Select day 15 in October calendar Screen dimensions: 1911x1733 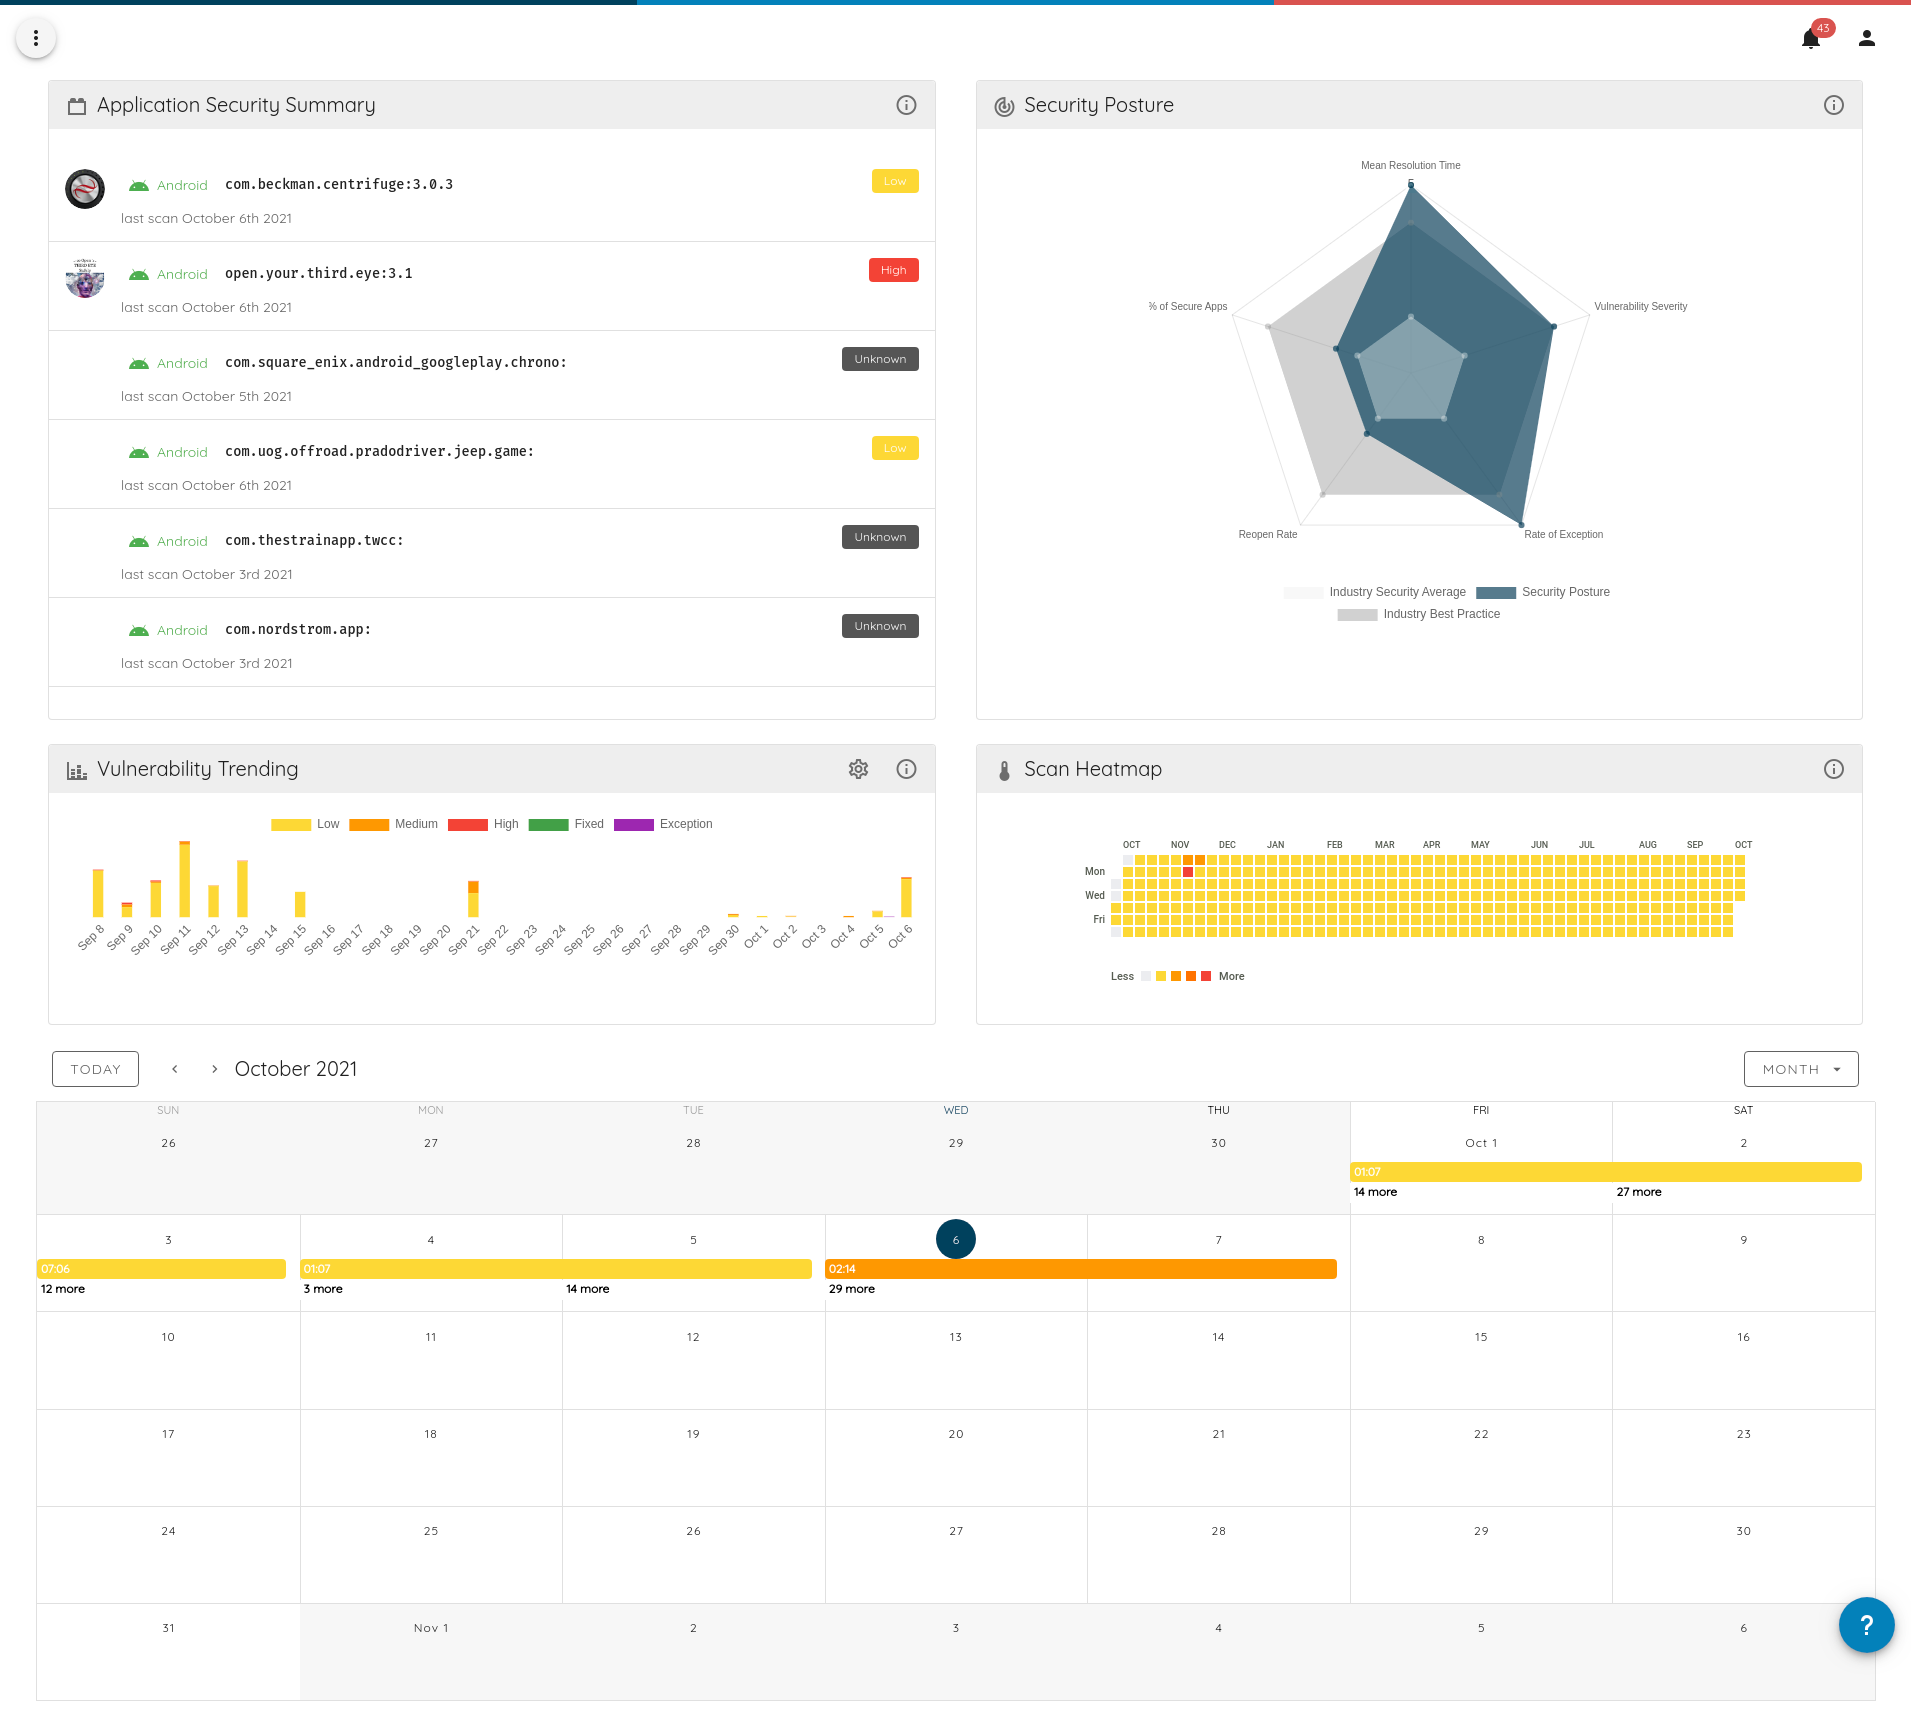click(1481, 1337)
